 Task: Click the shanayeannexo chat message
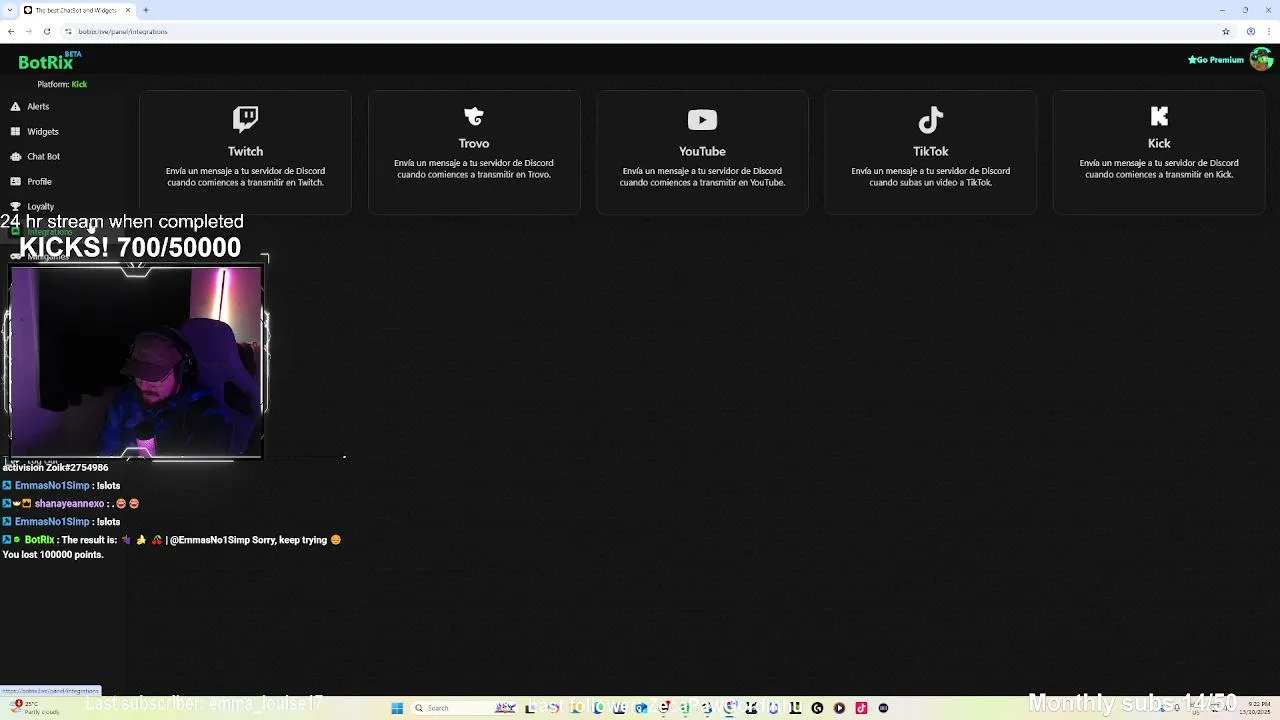click(70, 504)
